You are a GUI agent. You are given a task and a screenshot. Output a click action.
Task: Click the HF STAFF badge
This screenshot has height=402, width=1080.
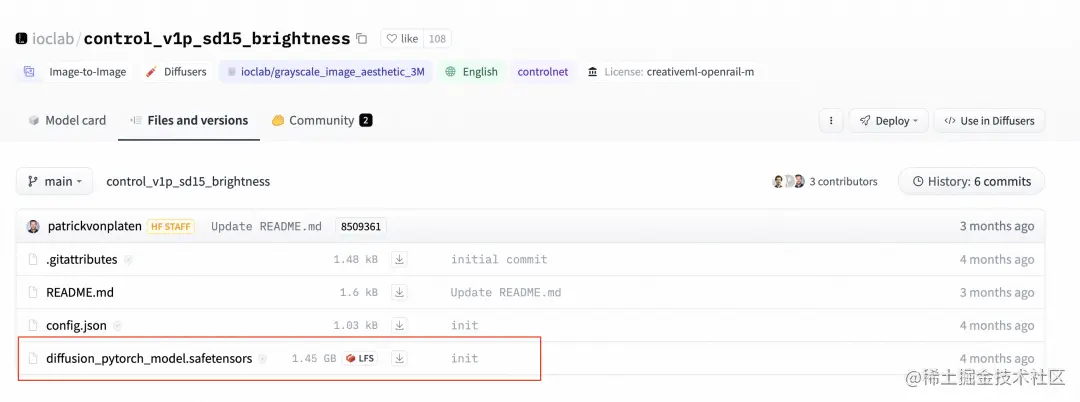171,226
